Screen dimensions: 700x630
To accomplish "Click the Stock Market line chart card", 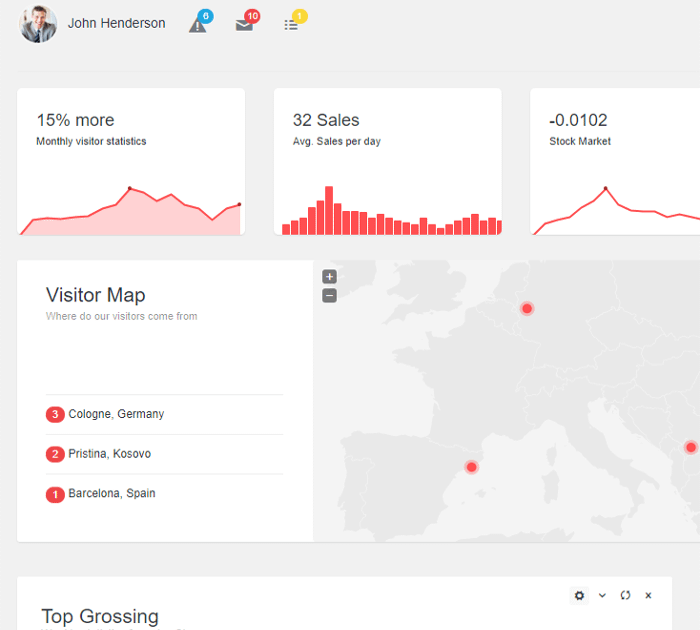I will coord(614,161).
